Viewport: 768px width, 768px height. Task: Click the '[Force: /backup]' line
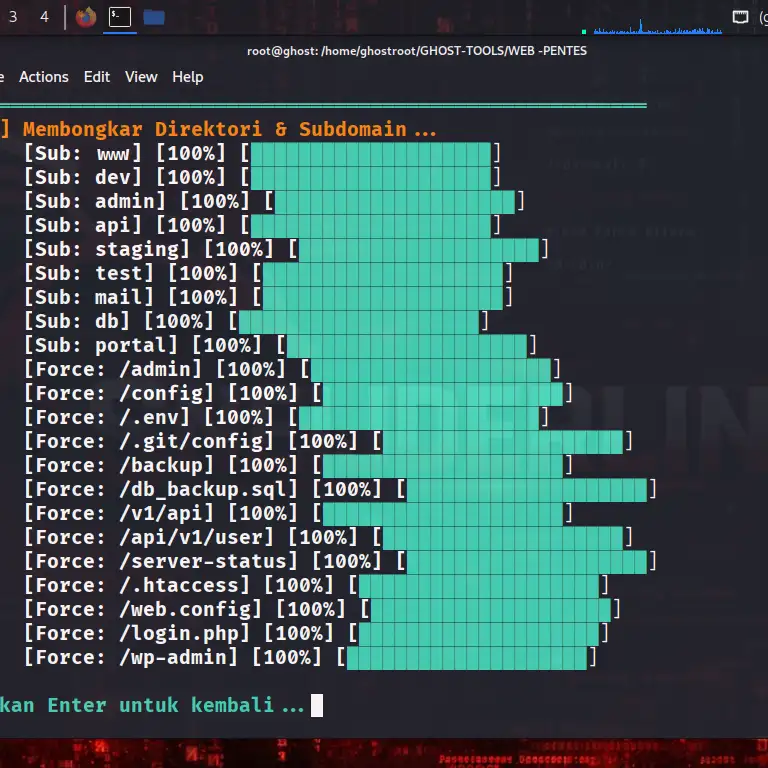[298, 465]
